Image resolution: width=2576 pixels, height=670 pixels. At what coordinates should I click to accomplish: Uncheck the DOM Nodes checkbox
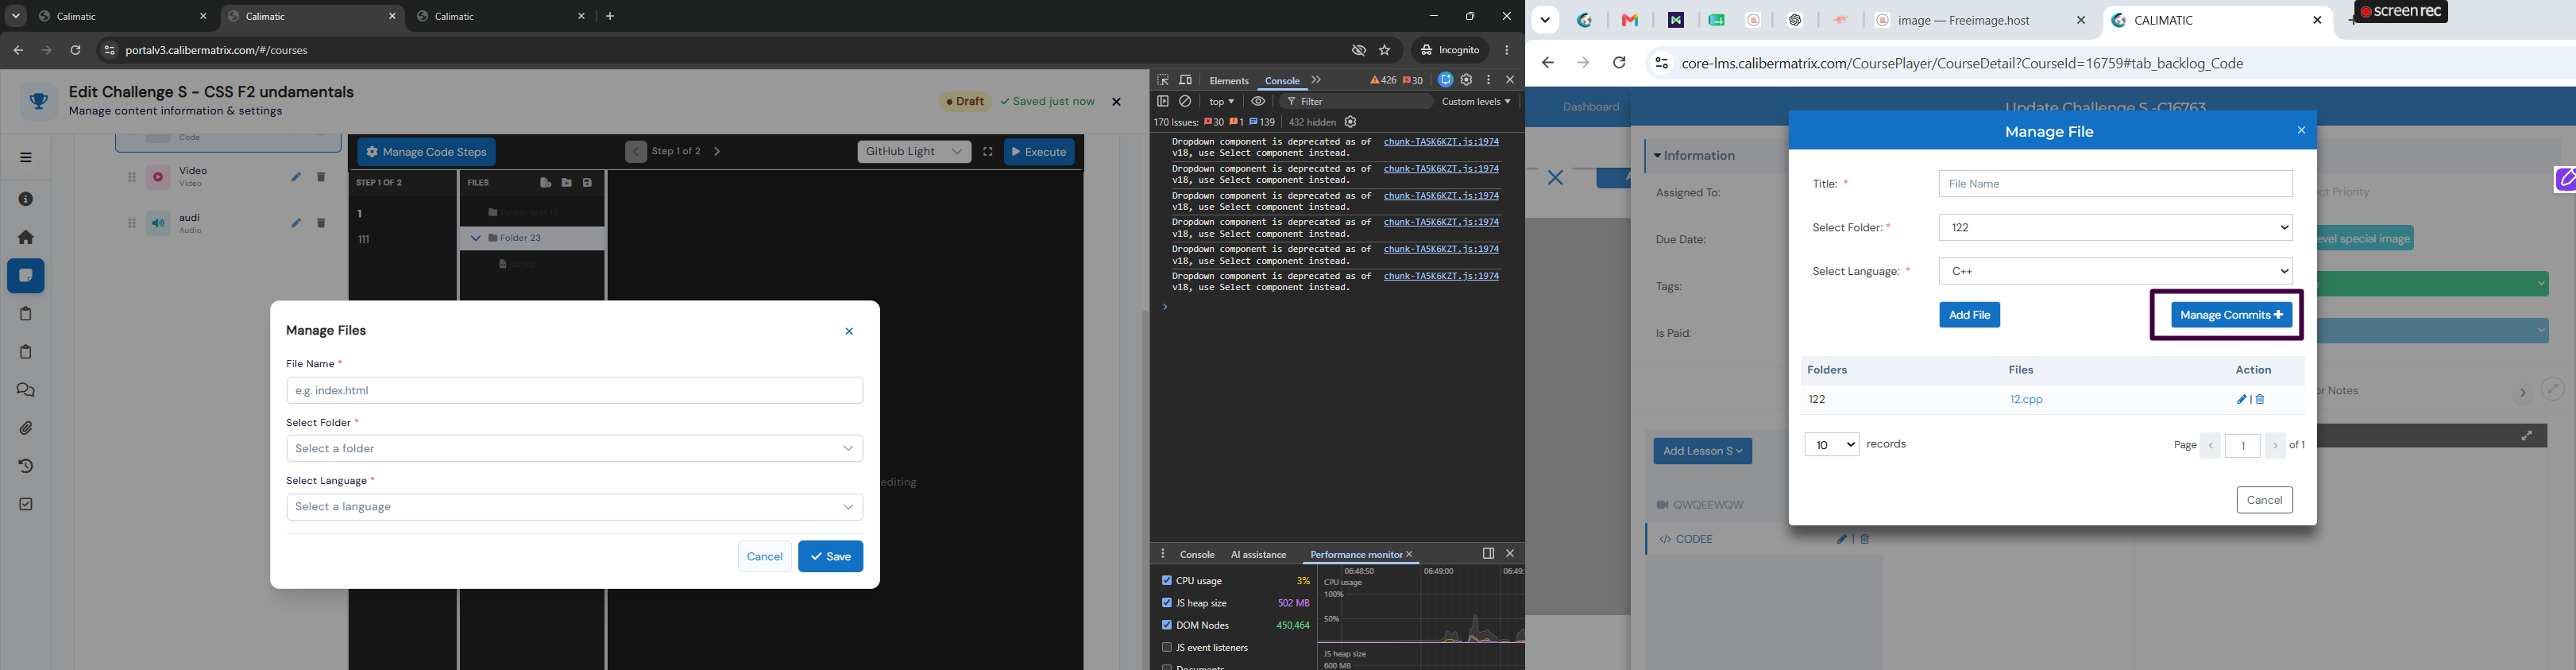(x=1166, y=625)
